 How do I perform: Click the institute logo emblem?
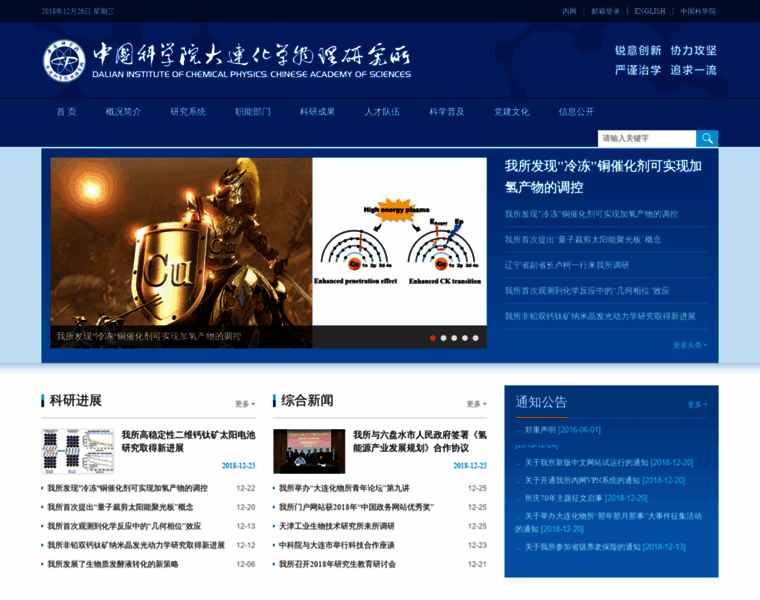click(x=64, y=61)
